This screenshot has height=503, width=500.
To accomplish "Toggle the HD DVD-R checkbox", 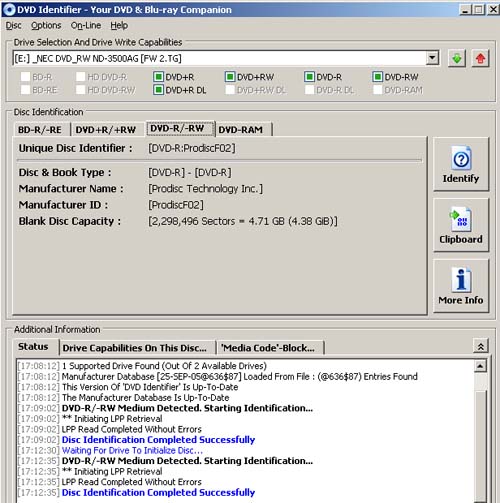I will (x=80, y=77).
